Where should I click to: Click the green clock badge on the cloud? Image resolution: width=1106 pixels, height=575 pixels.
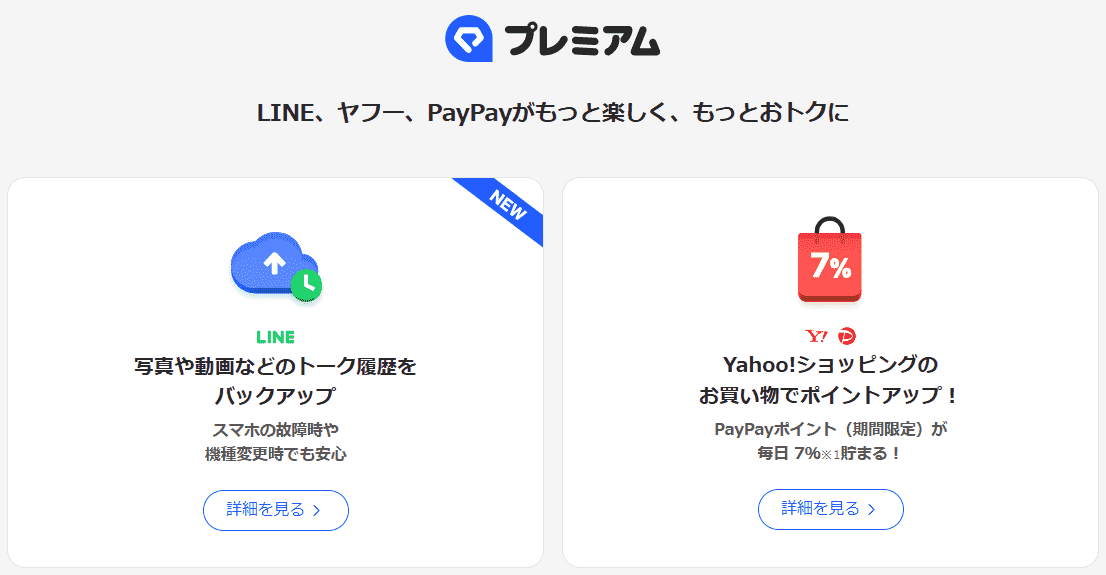(306, 285)
